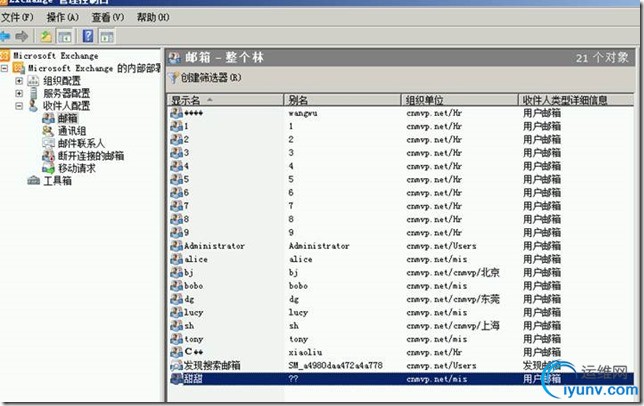This screenshot has height=406, width=644.
Task: Click the mailbox icon of row 9
Action: point(177,232)
